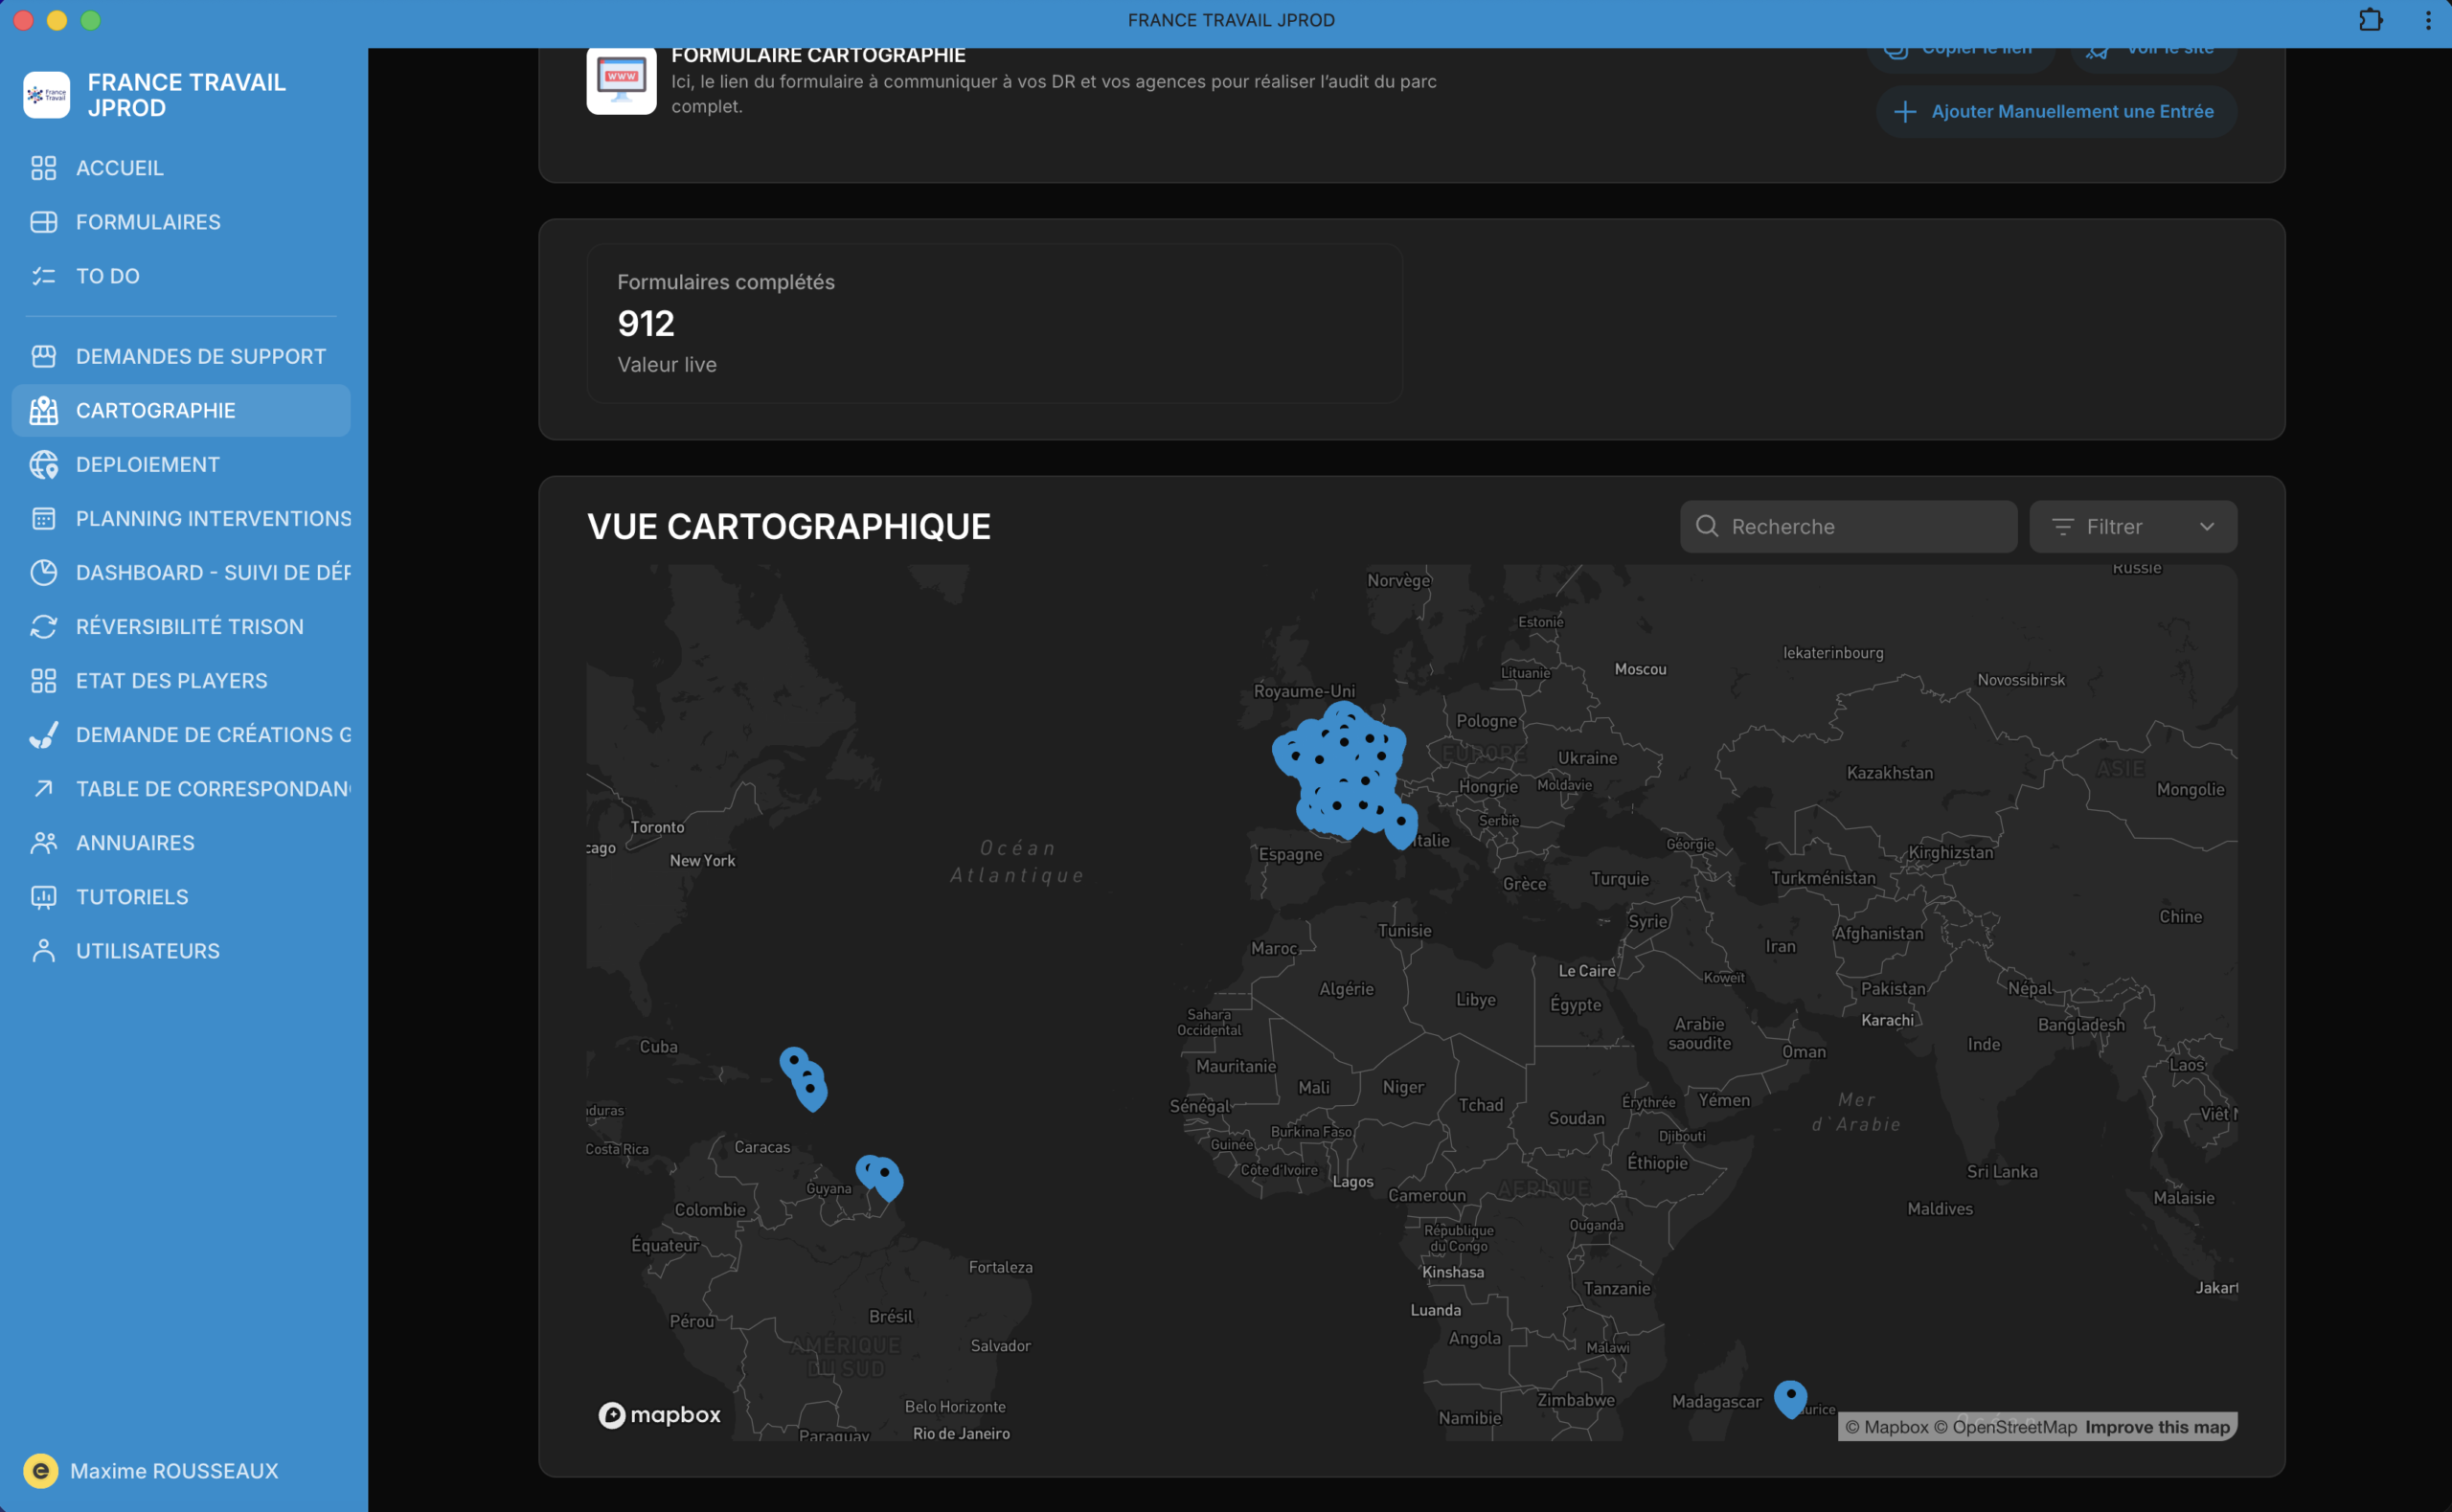
Task: Click the Improve this map link
Action: pos(2157,1427)
